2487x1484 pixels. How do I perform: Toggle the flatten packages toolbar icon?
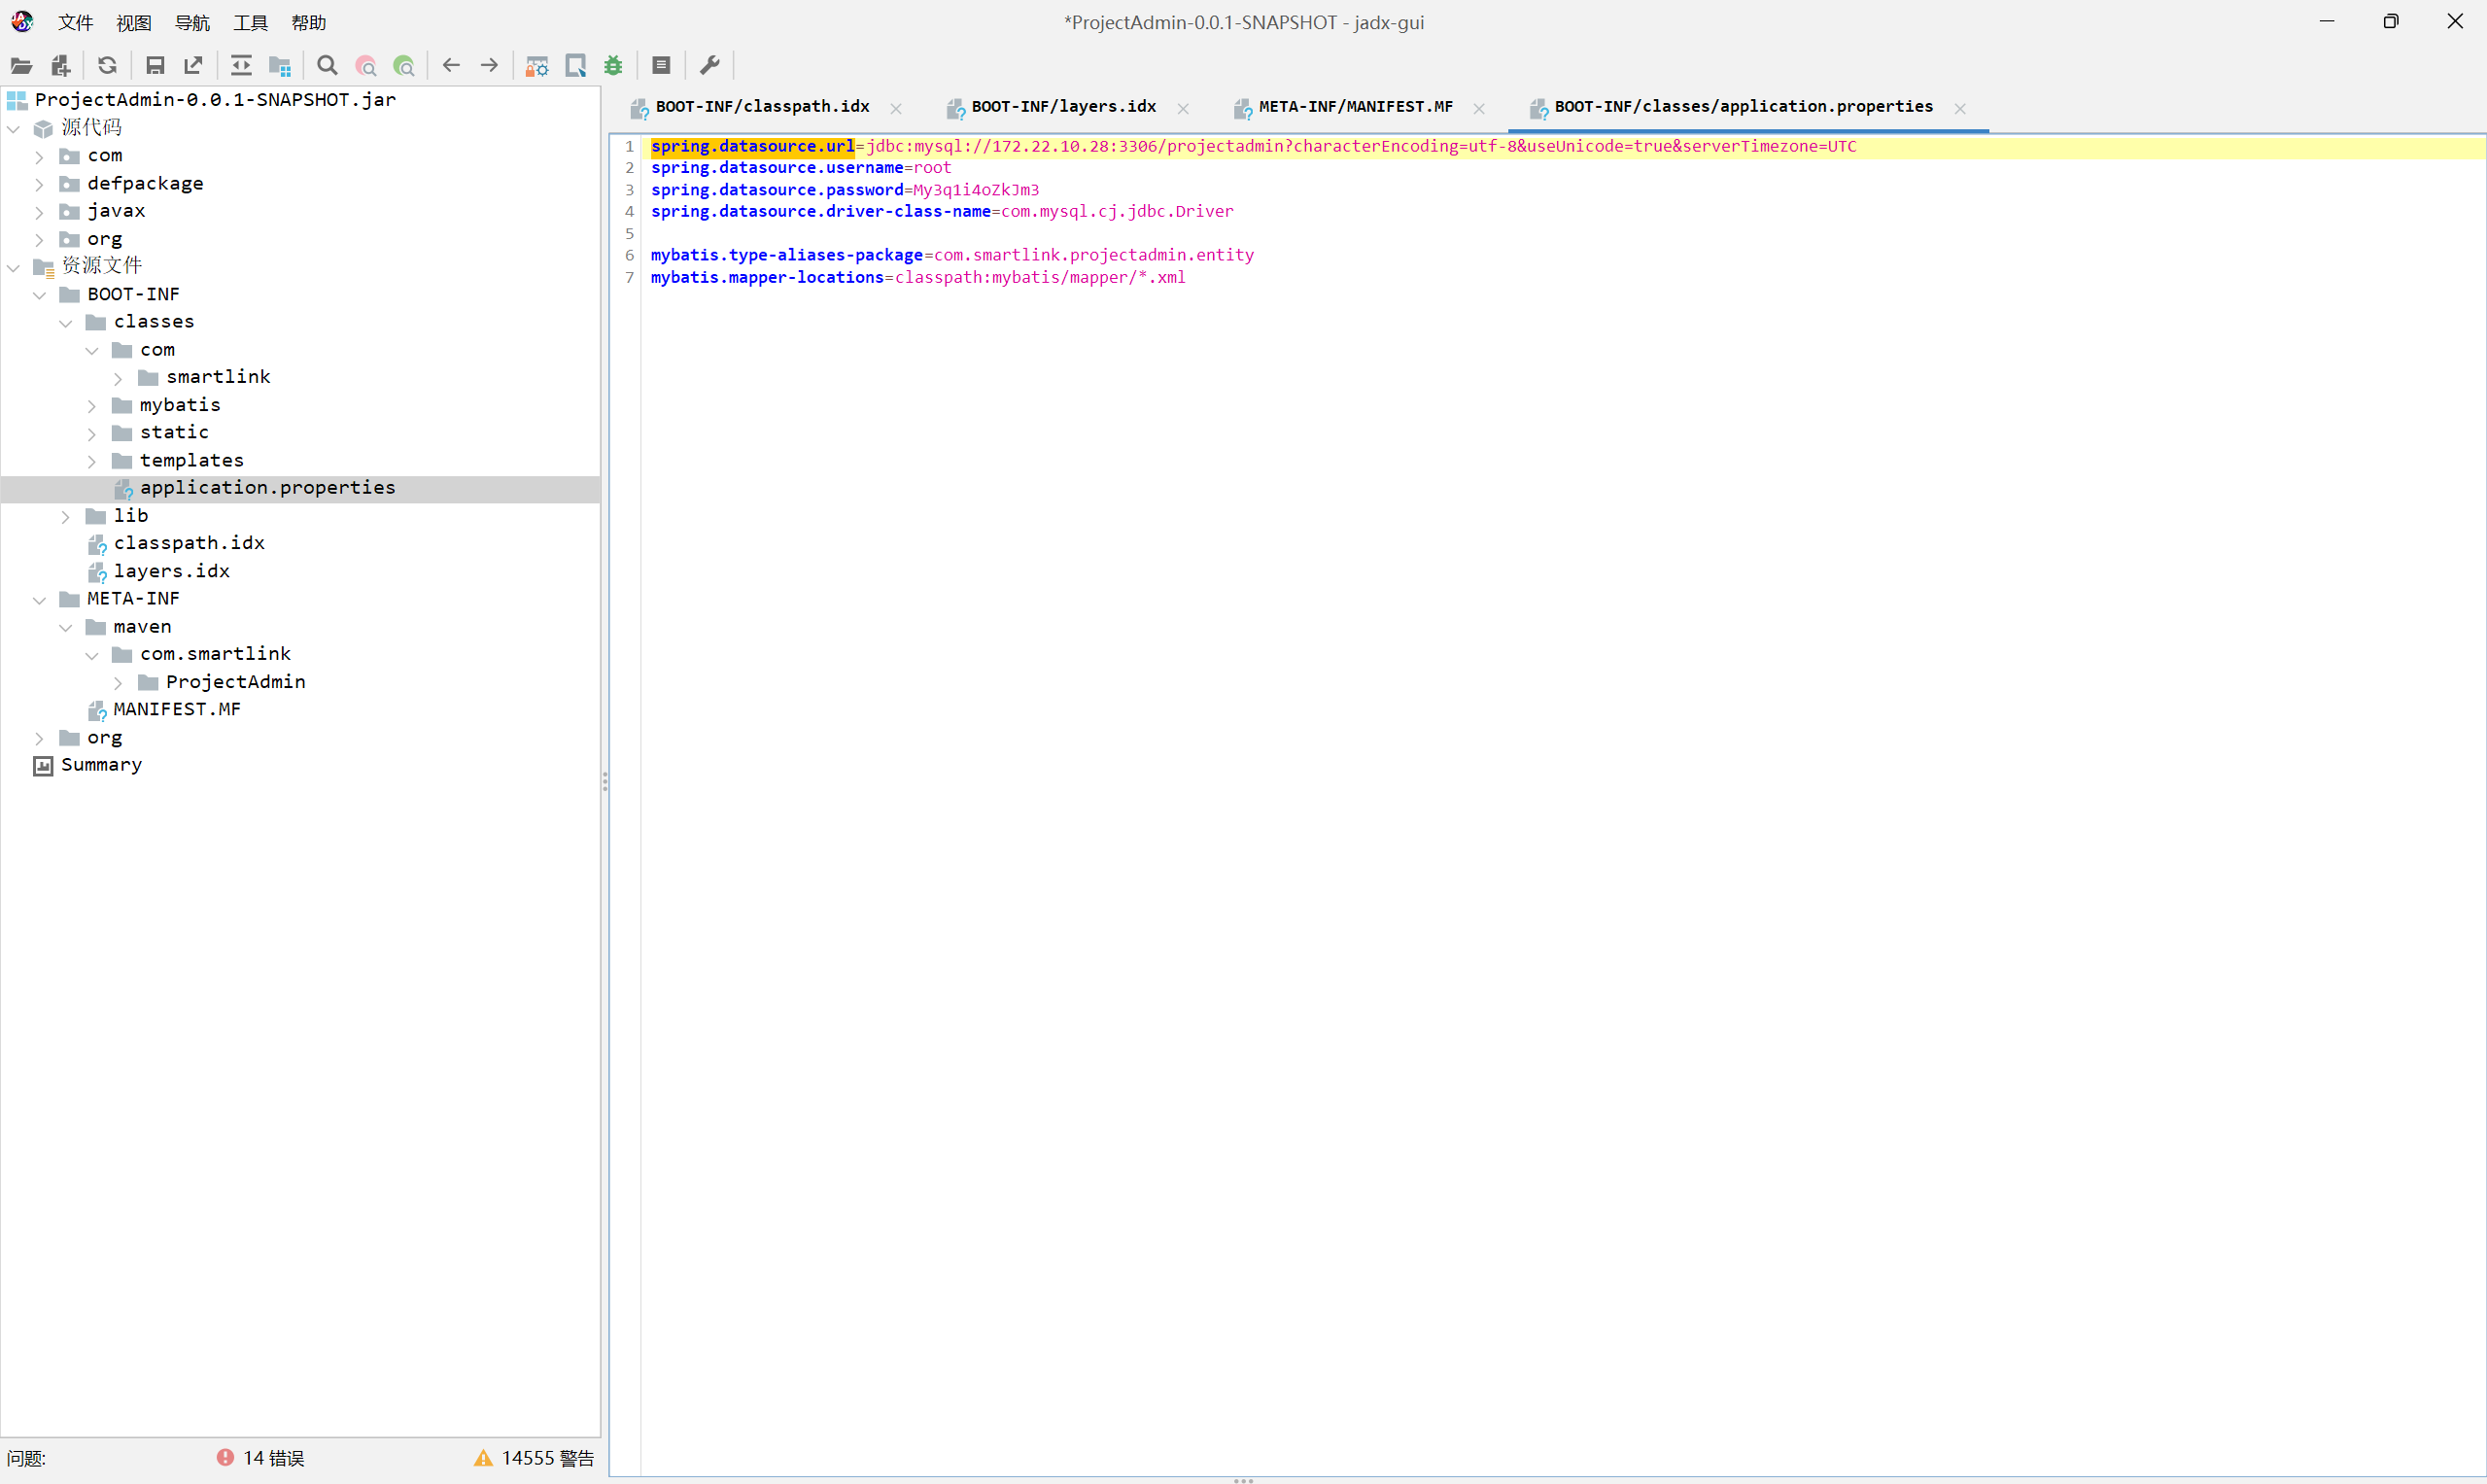click(x=280, y=66)
